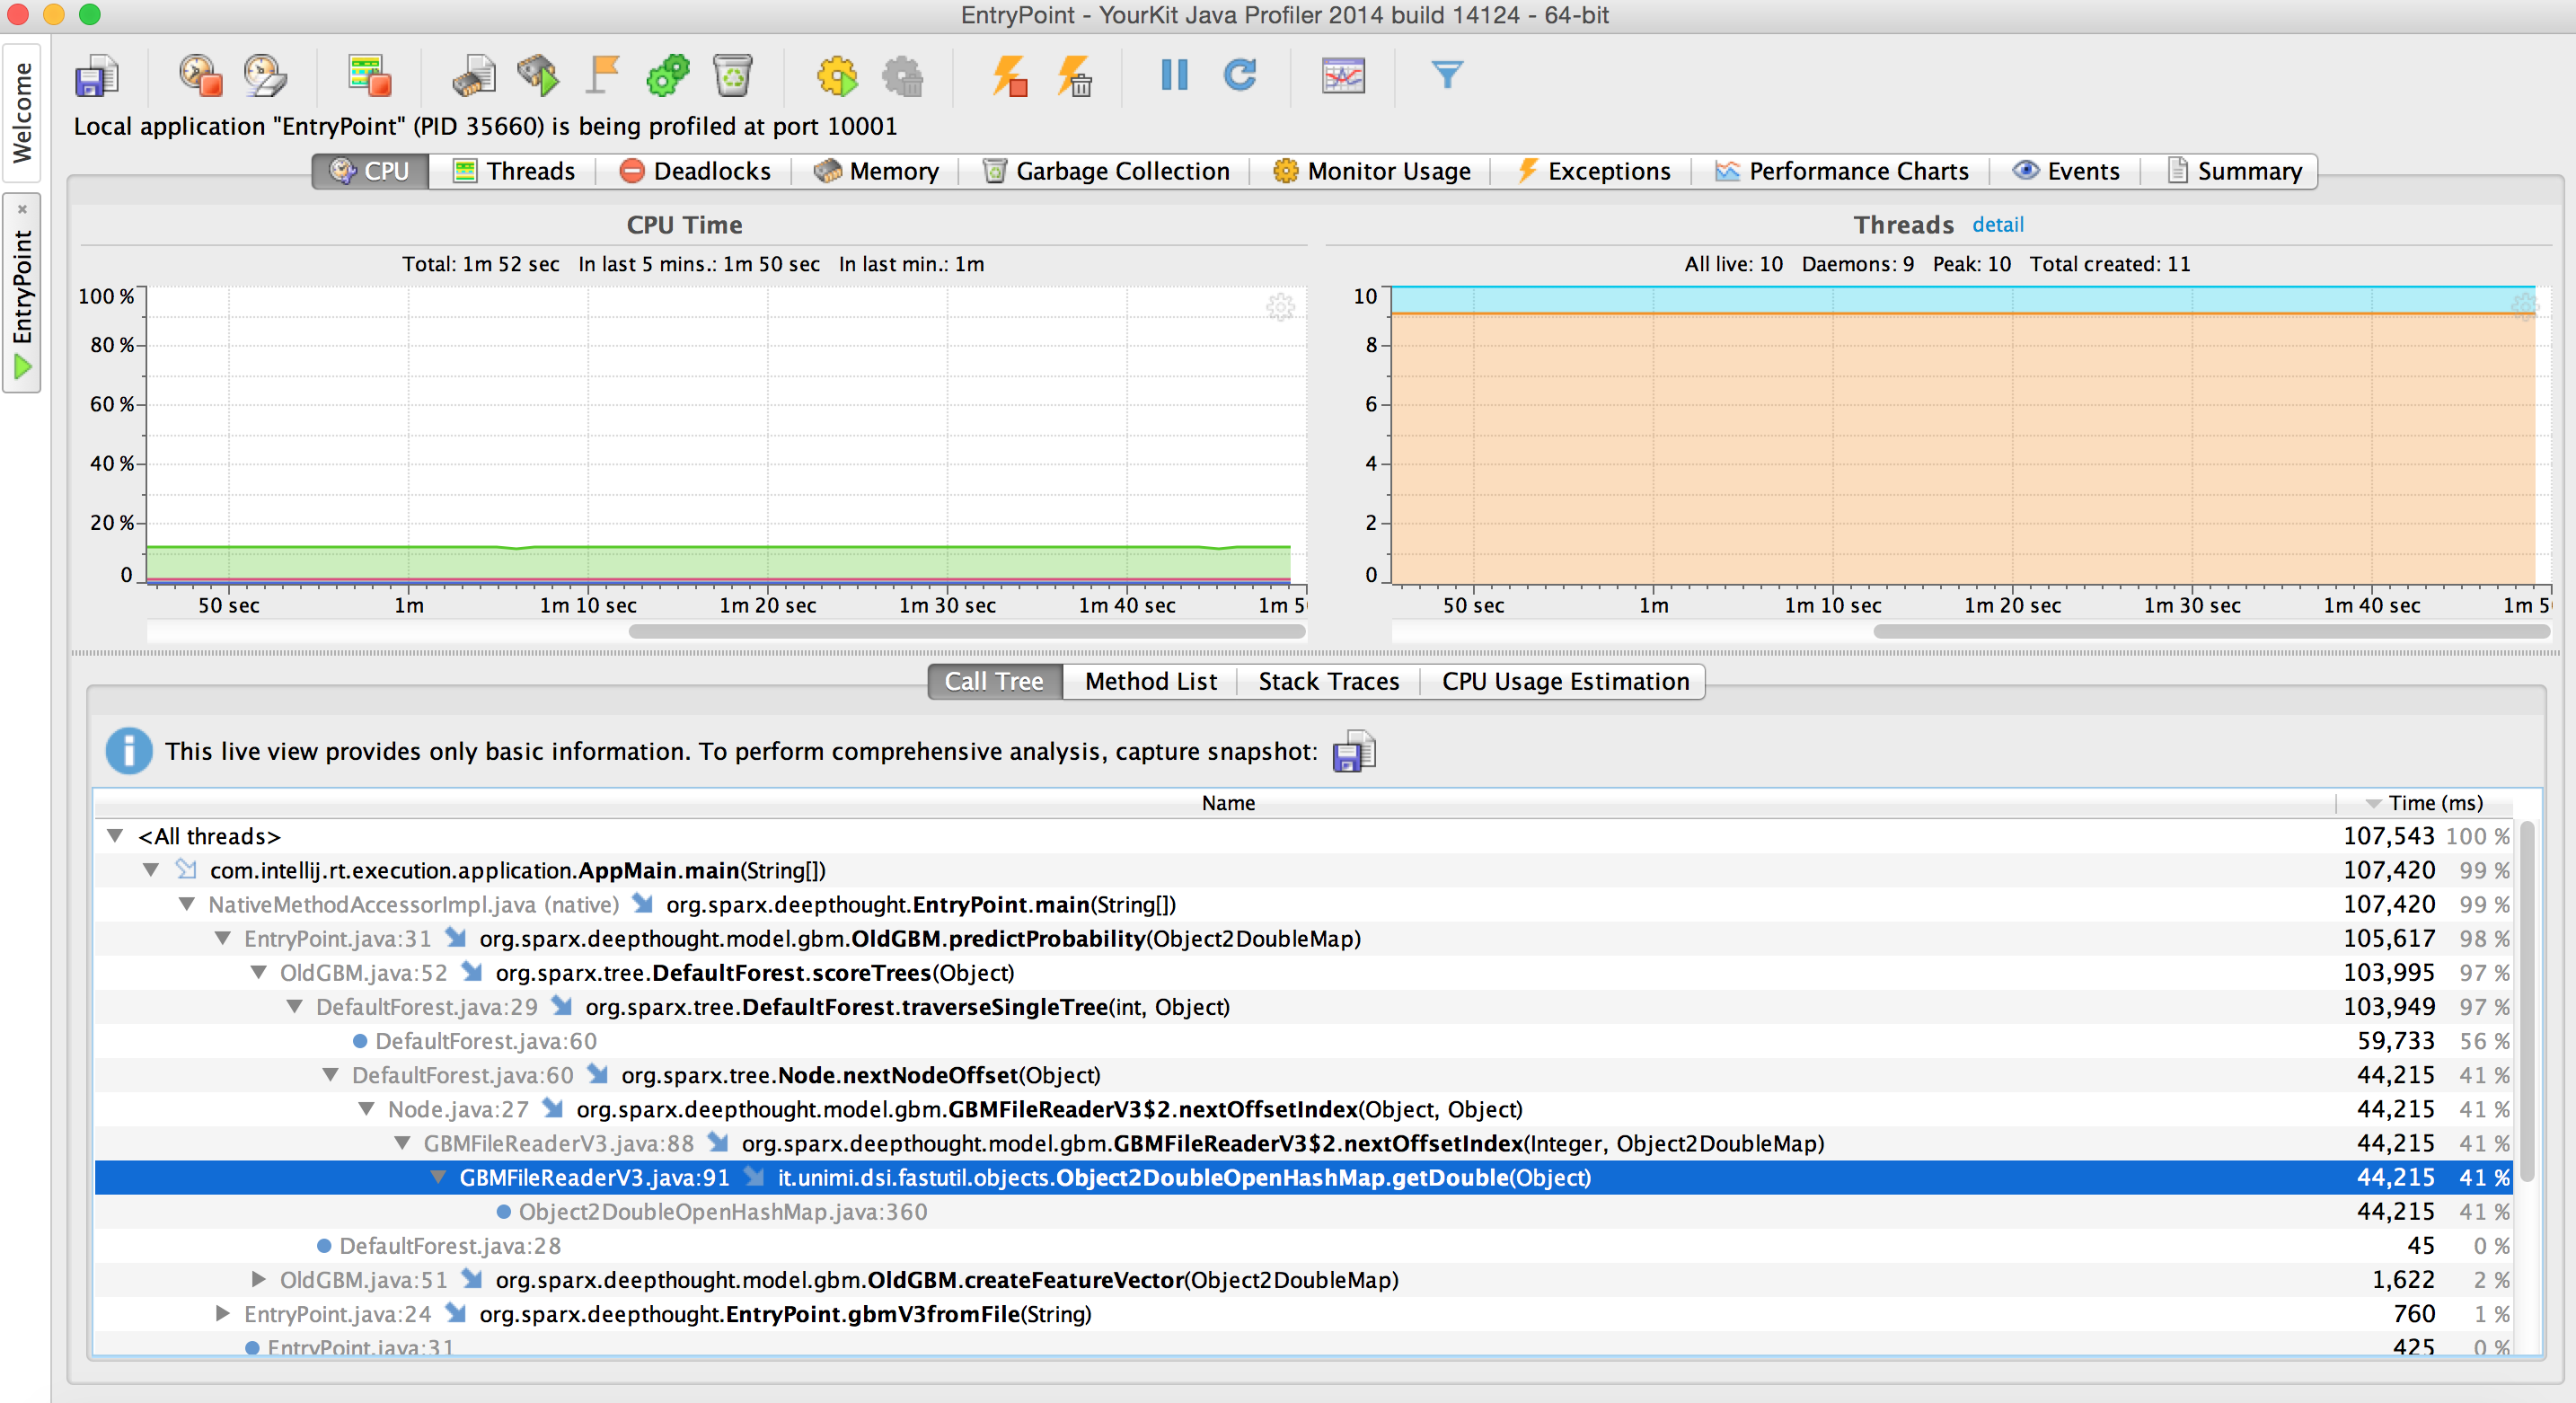Switch to the Welcome side tab
The image size is (2576, 1403).
[21, 112]
